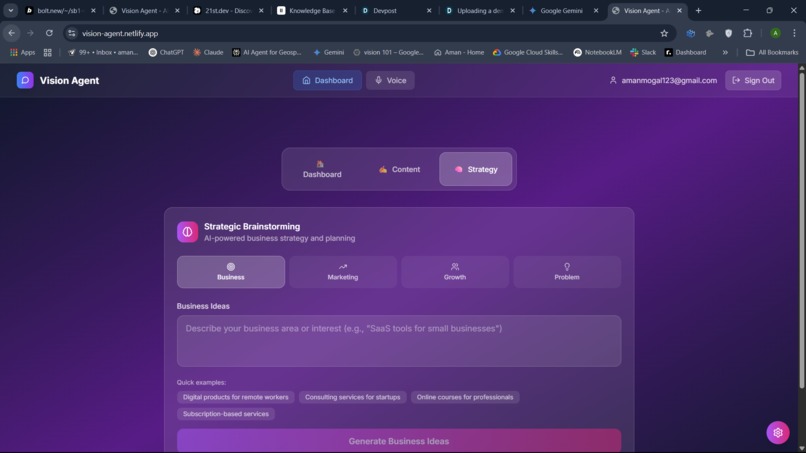The image size is (806, 453).
Task: Open the NotebookLM bookmark
Action: click(597, 52)
